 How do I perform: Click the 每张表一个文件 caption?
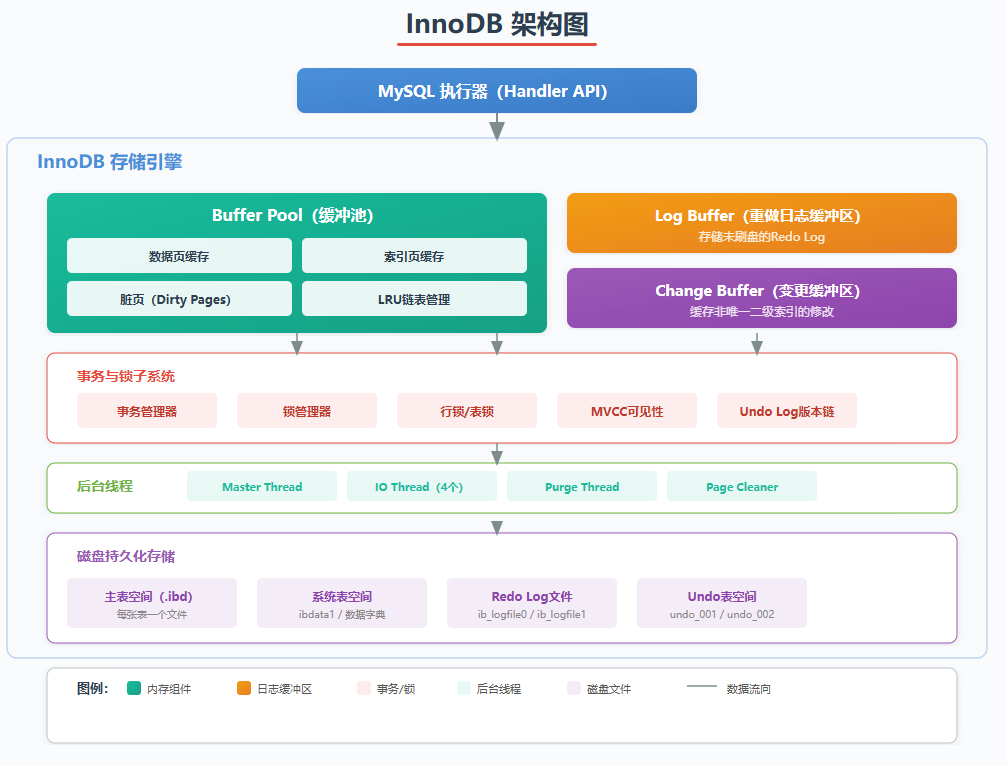pyautogui.click(x=152, y=614)
